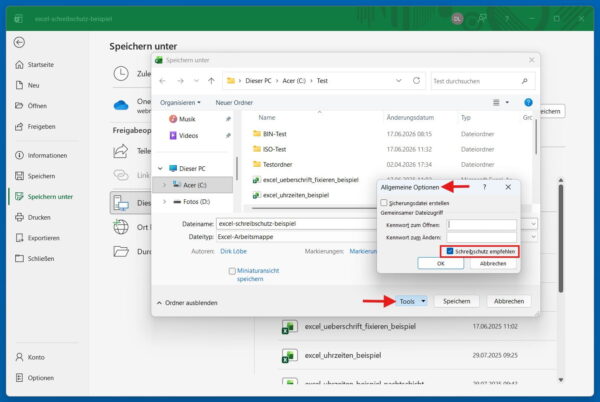Select the Dieser PC location icon

point(121,203)
